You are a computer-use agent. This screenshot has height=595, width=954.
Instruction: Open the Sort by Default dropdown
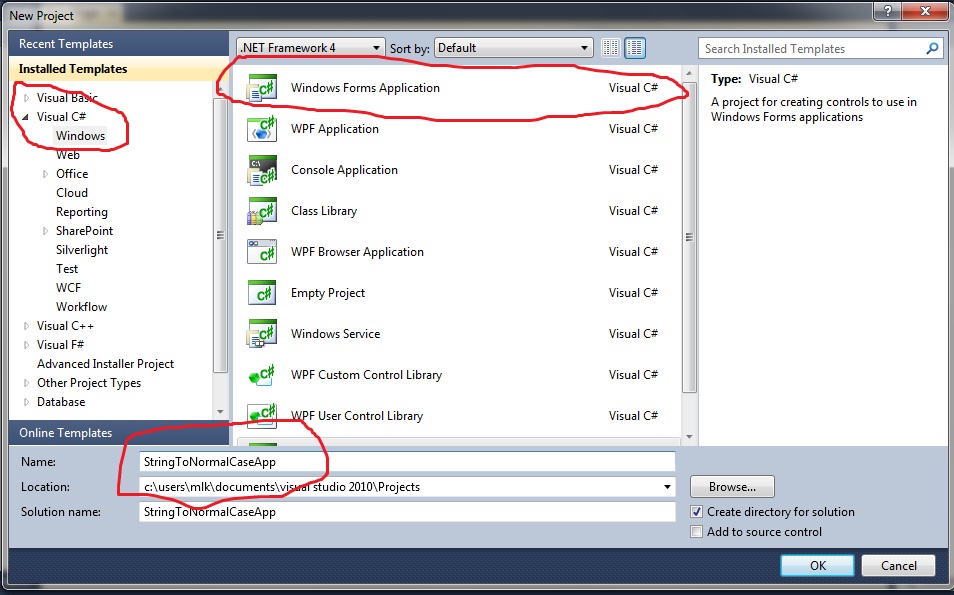513,47
